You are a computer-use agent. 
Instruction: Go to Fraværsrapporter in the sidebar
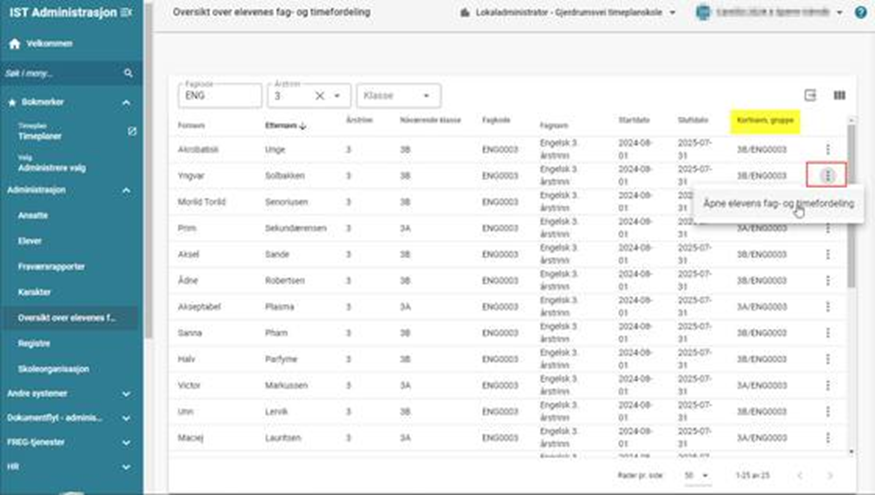point(50,267)
